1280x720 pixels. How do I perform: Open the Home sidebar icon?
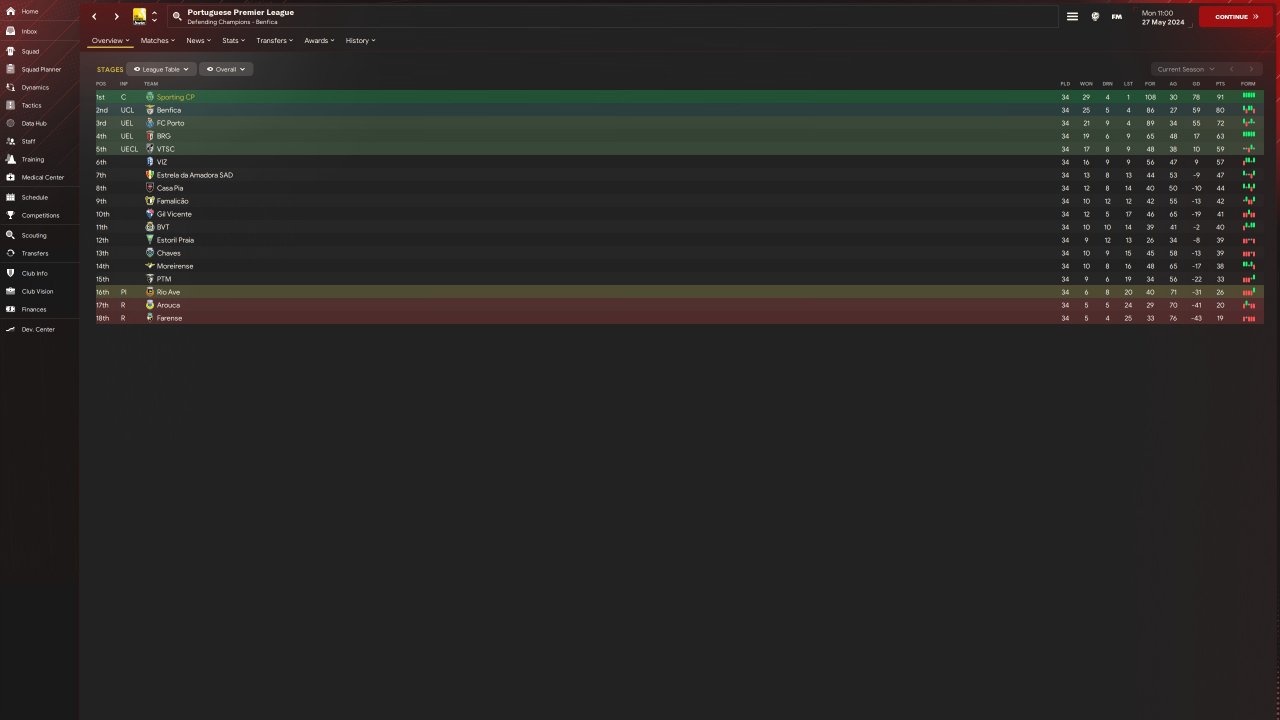(10, 12)
